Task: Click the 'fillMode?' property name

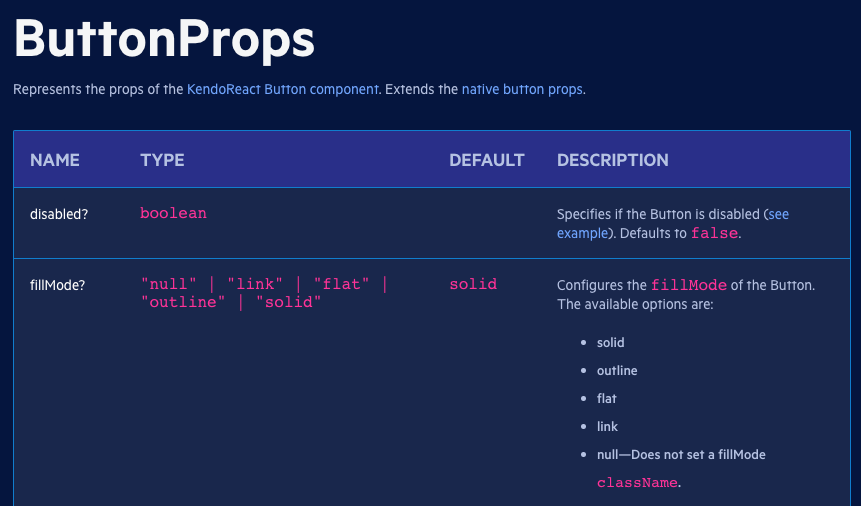Action: tap(58, 285)
